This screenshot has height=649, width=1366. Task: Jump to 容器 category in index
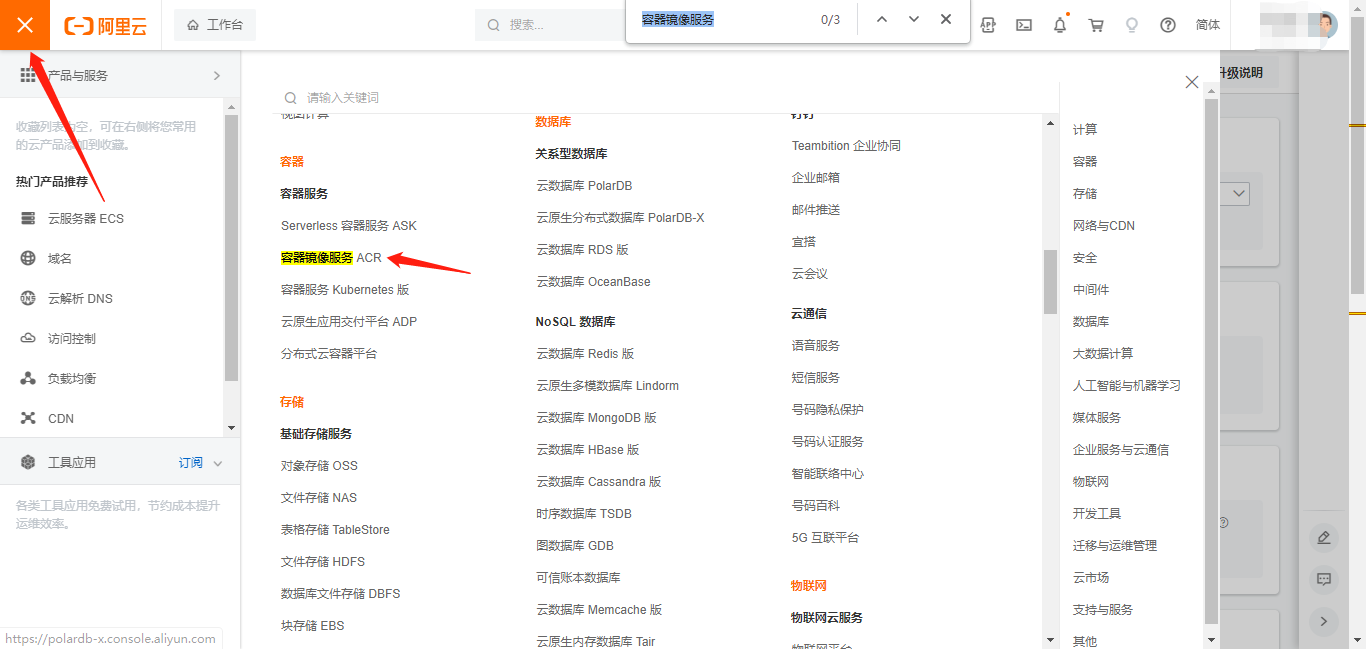pos(1085,162)
